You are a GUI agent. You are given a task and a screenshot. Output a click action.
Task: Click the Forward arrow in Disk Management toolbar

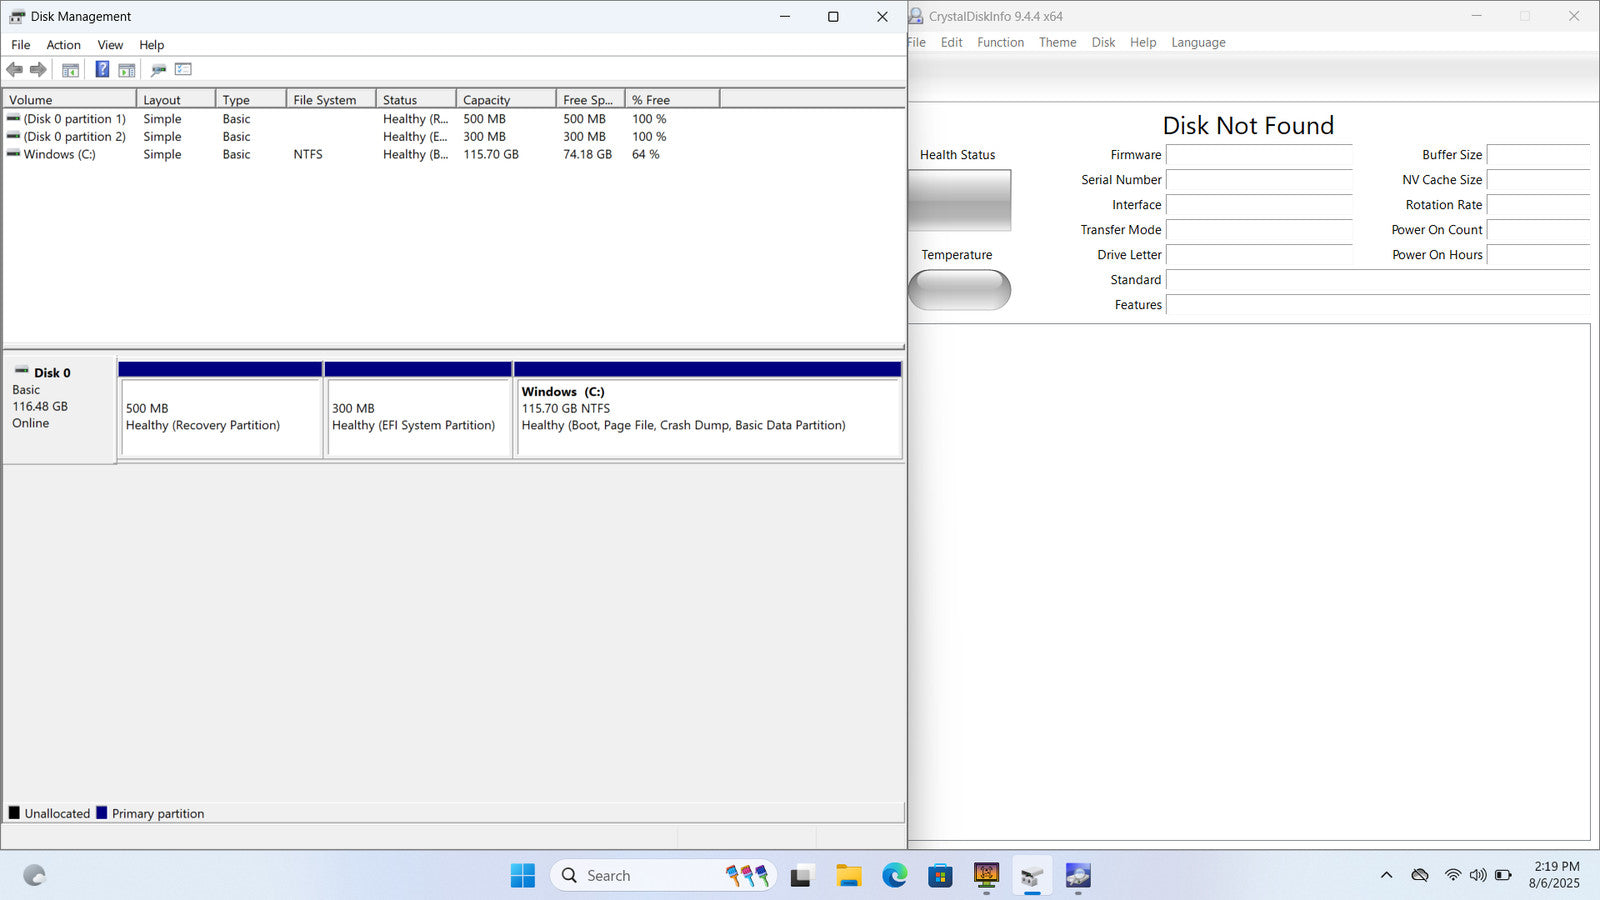tap(38, 70)
